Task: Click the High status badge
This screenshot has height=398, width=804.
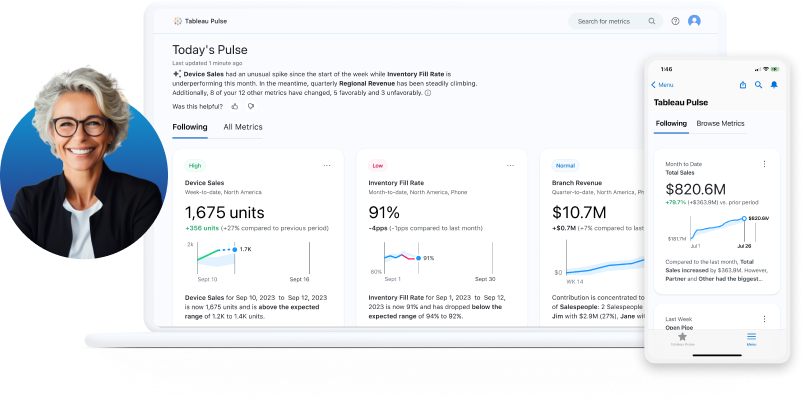Action: pos(195,166)
